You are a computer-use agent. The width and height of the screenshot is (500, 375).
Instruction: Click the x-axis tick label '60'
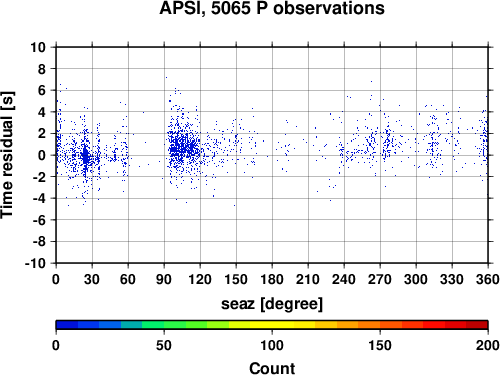click(128, 279)
